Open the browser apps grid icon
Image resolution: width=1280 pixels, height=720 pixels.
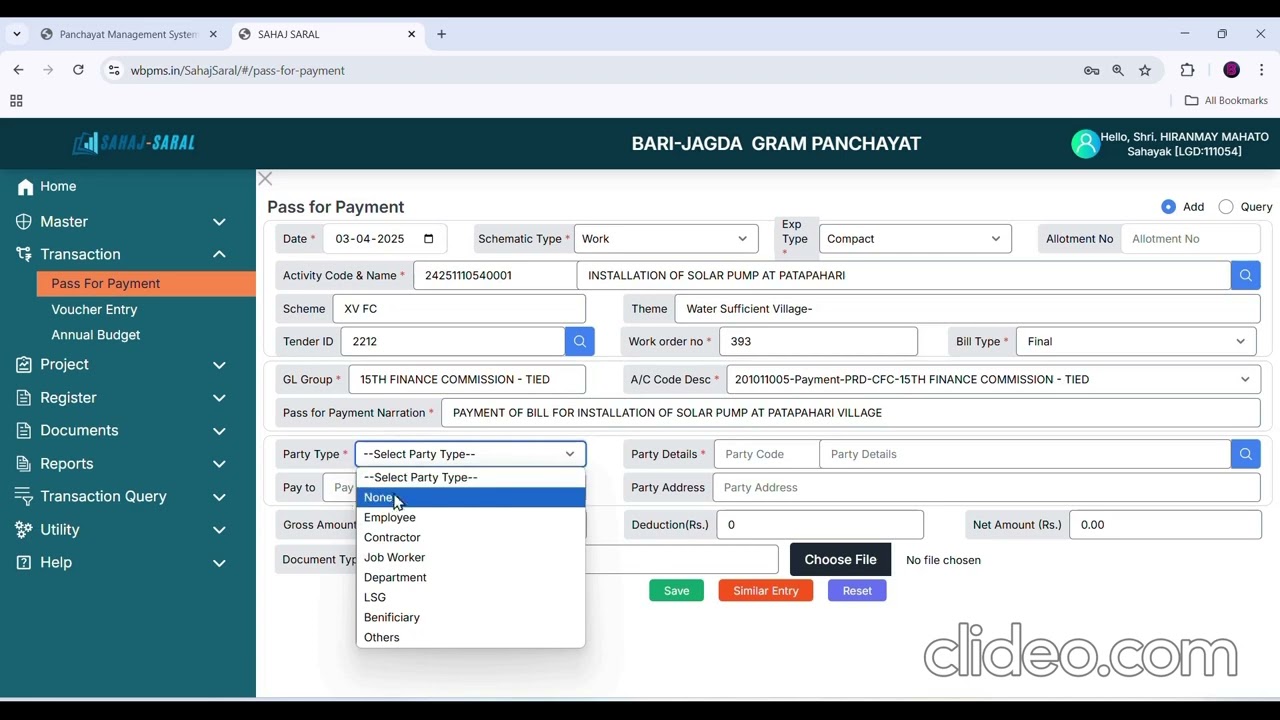pyautogui.click(x=16, y=101)
